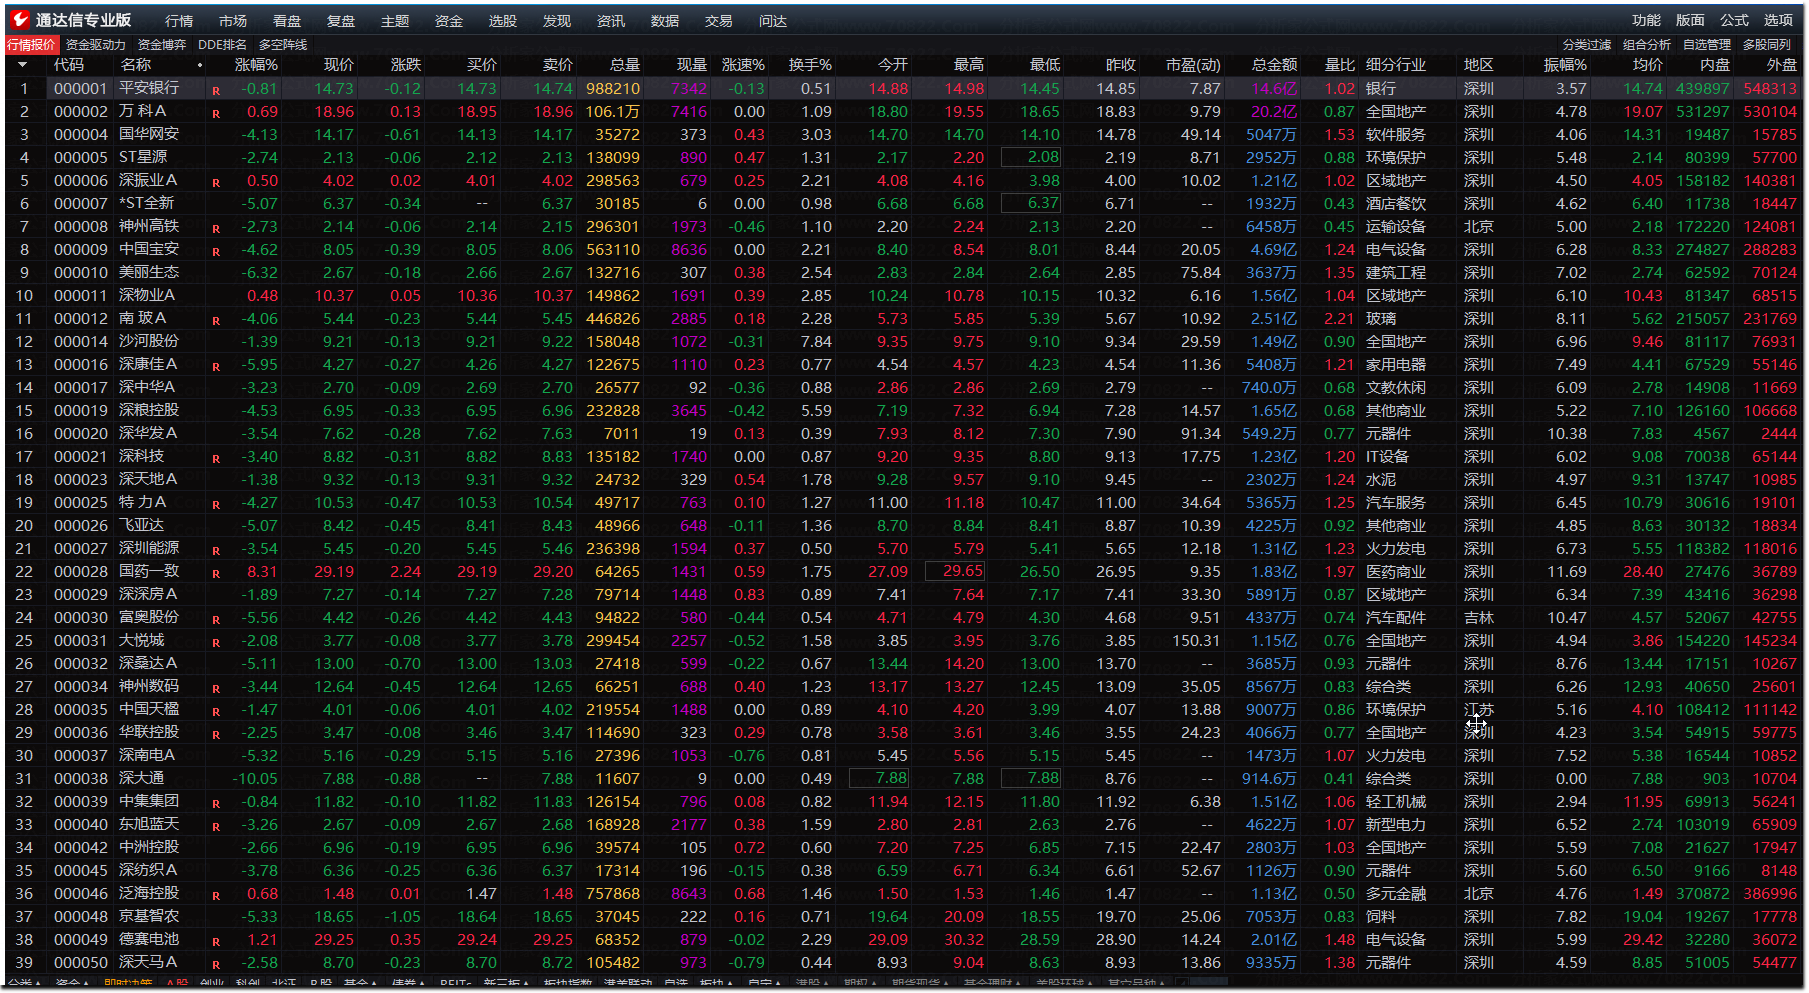1809x993 pixels.
Task: Switch to the 资金驱动力 tab
Action: coord(96,45)
